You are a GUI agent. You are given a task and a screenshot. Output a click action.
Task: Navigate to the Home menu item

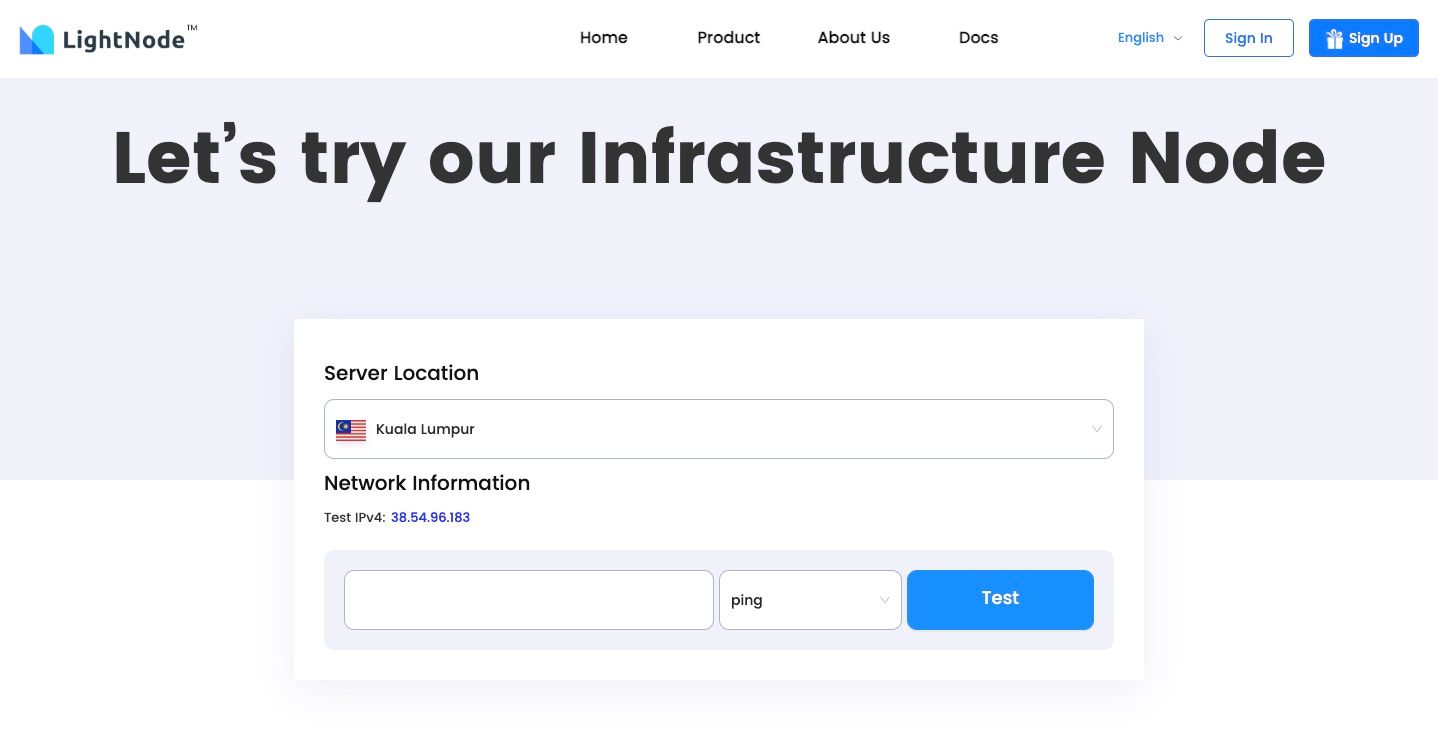(x=603, y=38)
